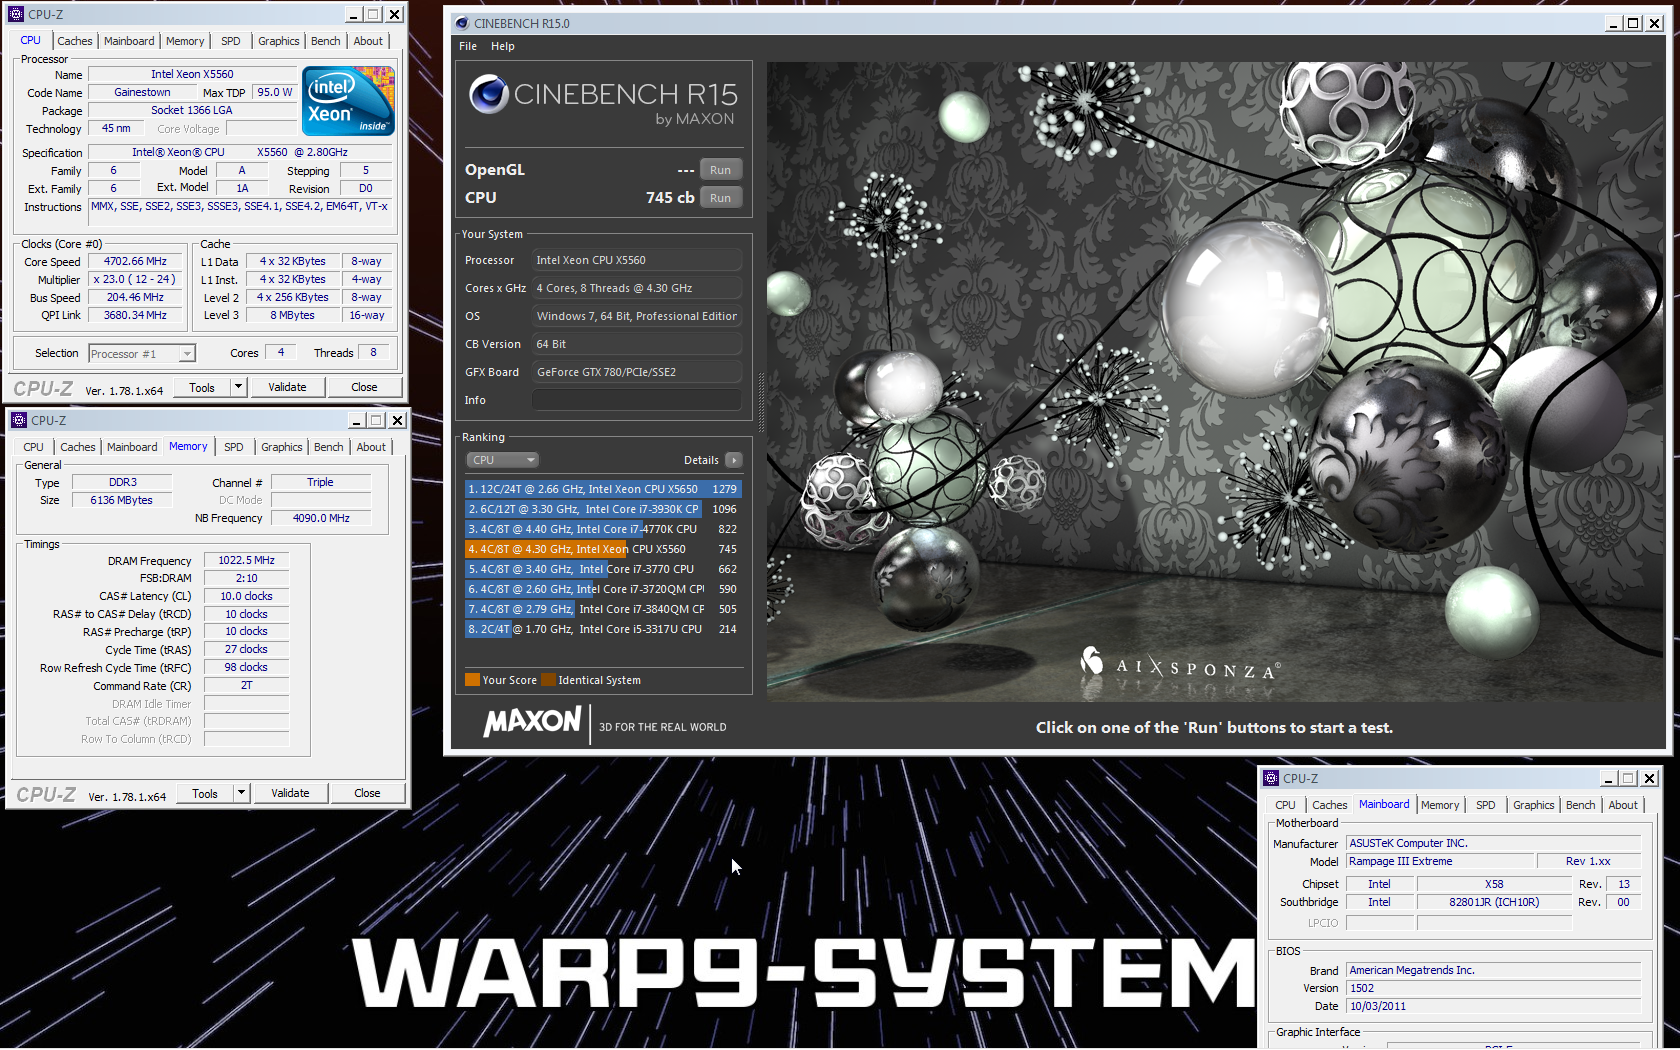Select ranking row 1 Xeon X5650 1279

pos(603,489)
